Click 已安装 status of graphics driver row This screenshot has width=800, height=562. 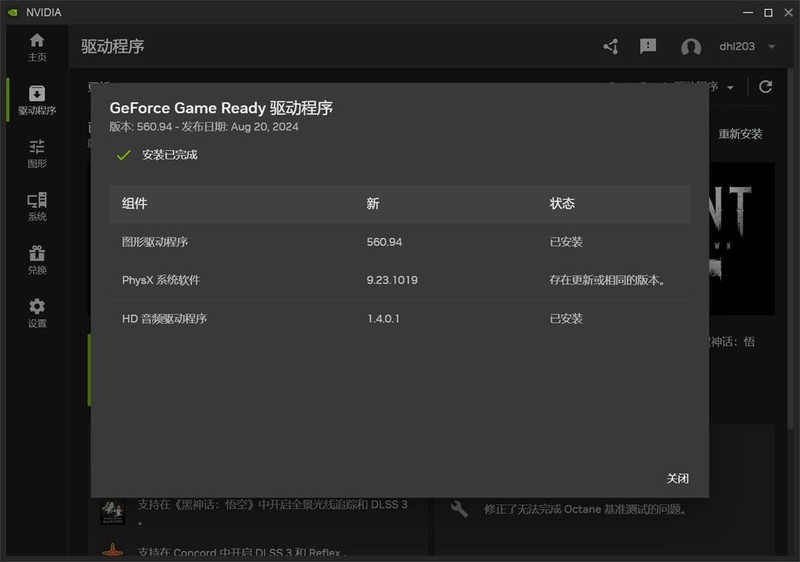[566, 242]
